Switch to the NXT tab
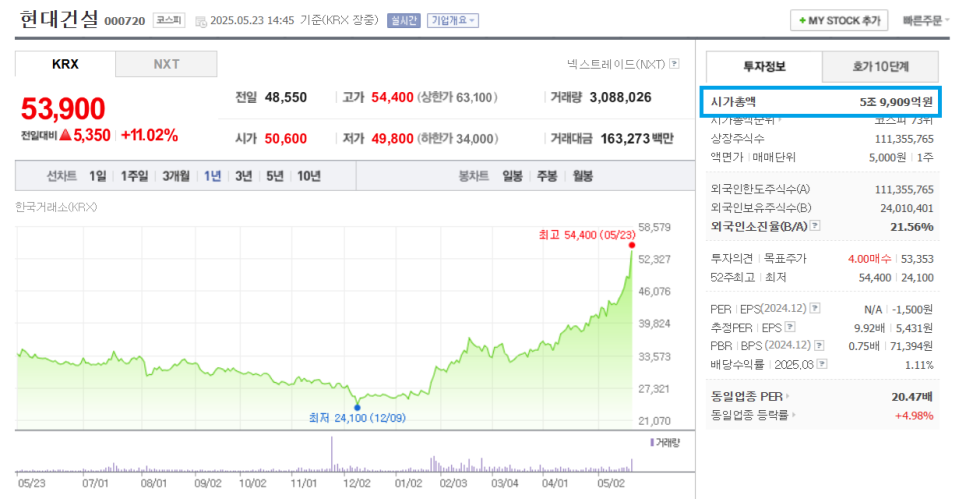This screenshot has width=966, height=499. pyautogui.click(x=166, y=64)
